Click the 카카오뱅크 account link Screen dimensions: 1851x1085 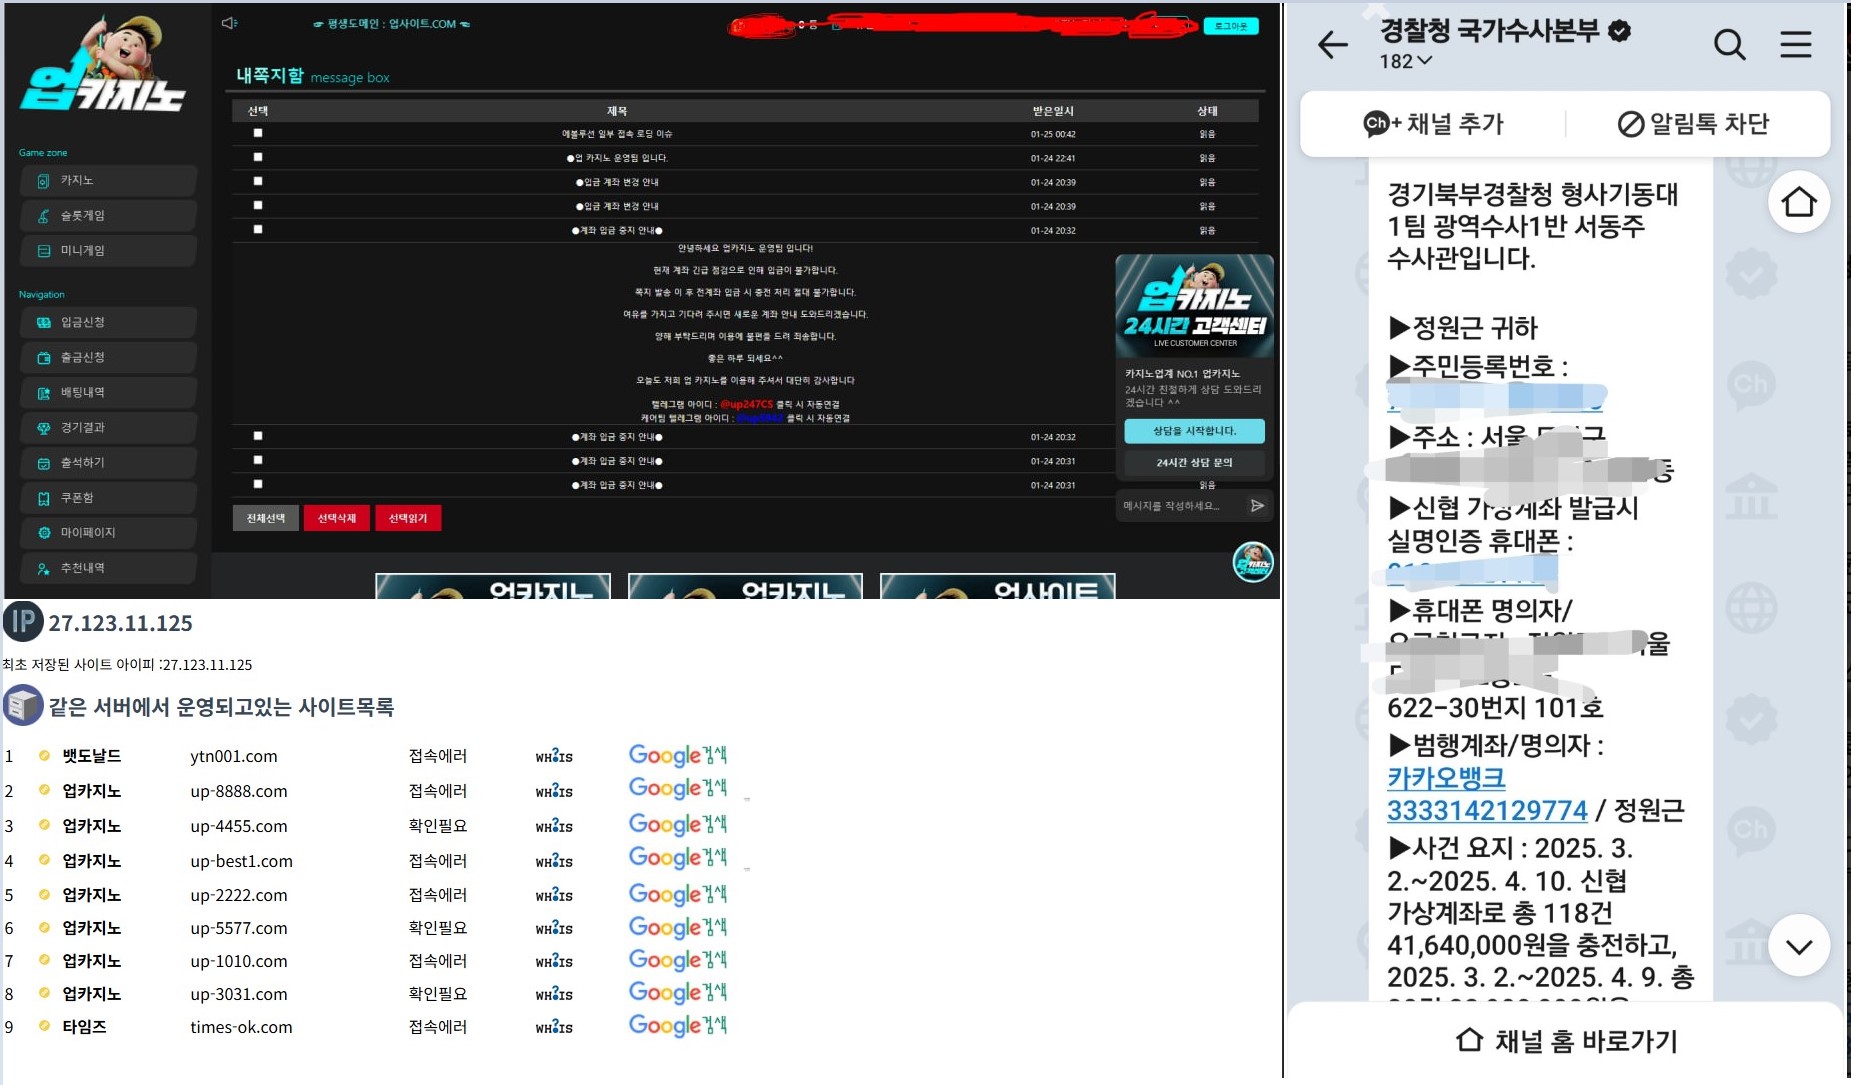click(x=1445, y=777)
